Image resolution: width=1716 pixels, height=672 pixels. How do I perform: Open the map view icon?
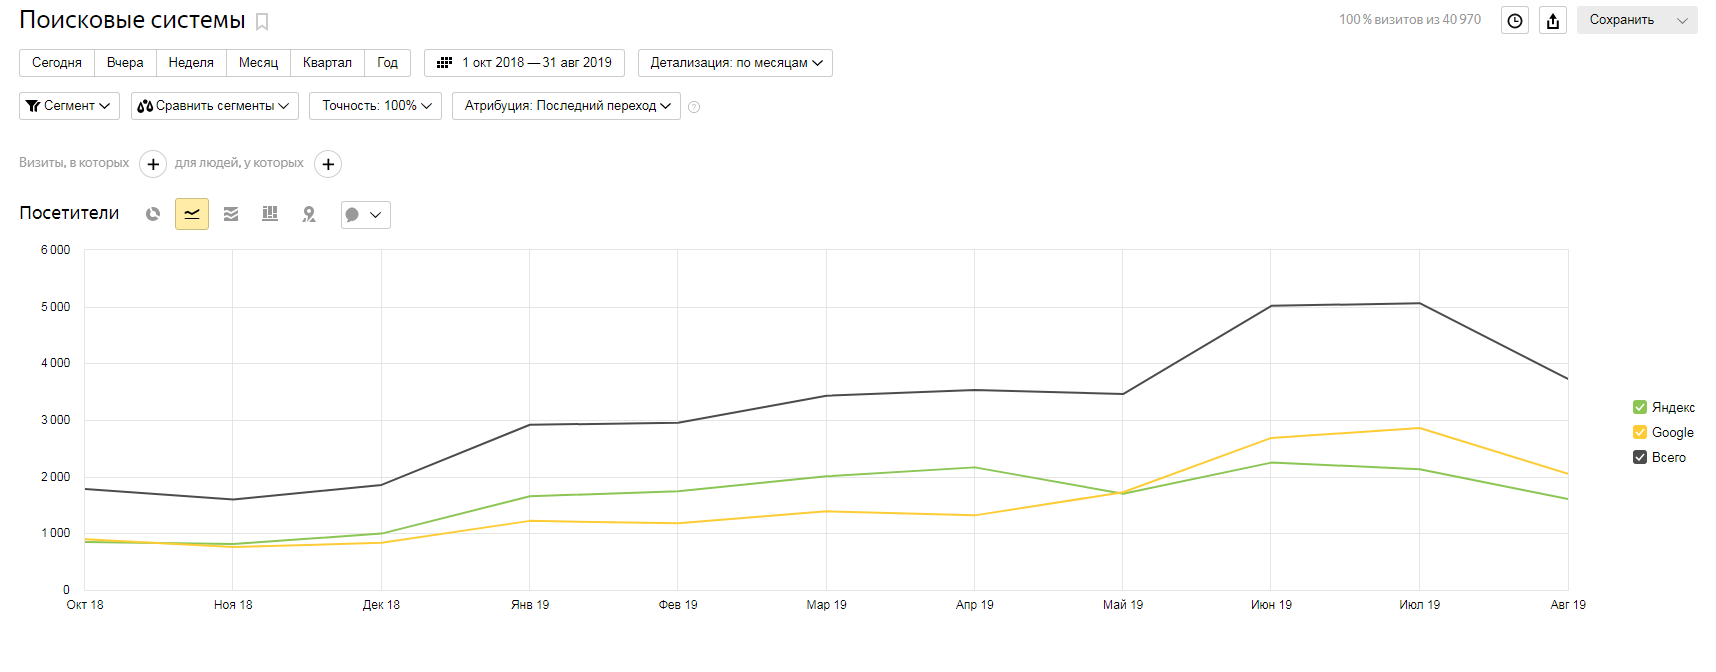309,214
